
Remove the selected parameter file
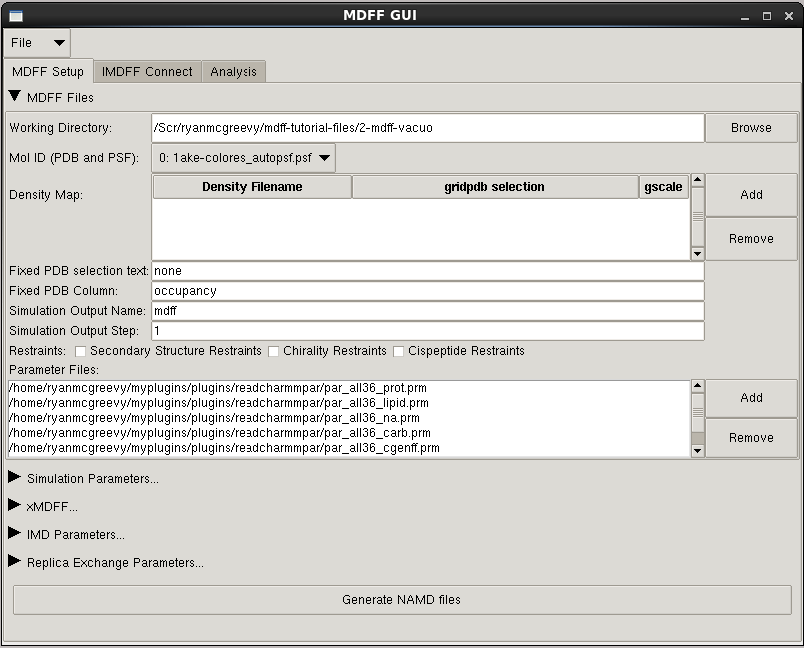[x=750, y=438]
